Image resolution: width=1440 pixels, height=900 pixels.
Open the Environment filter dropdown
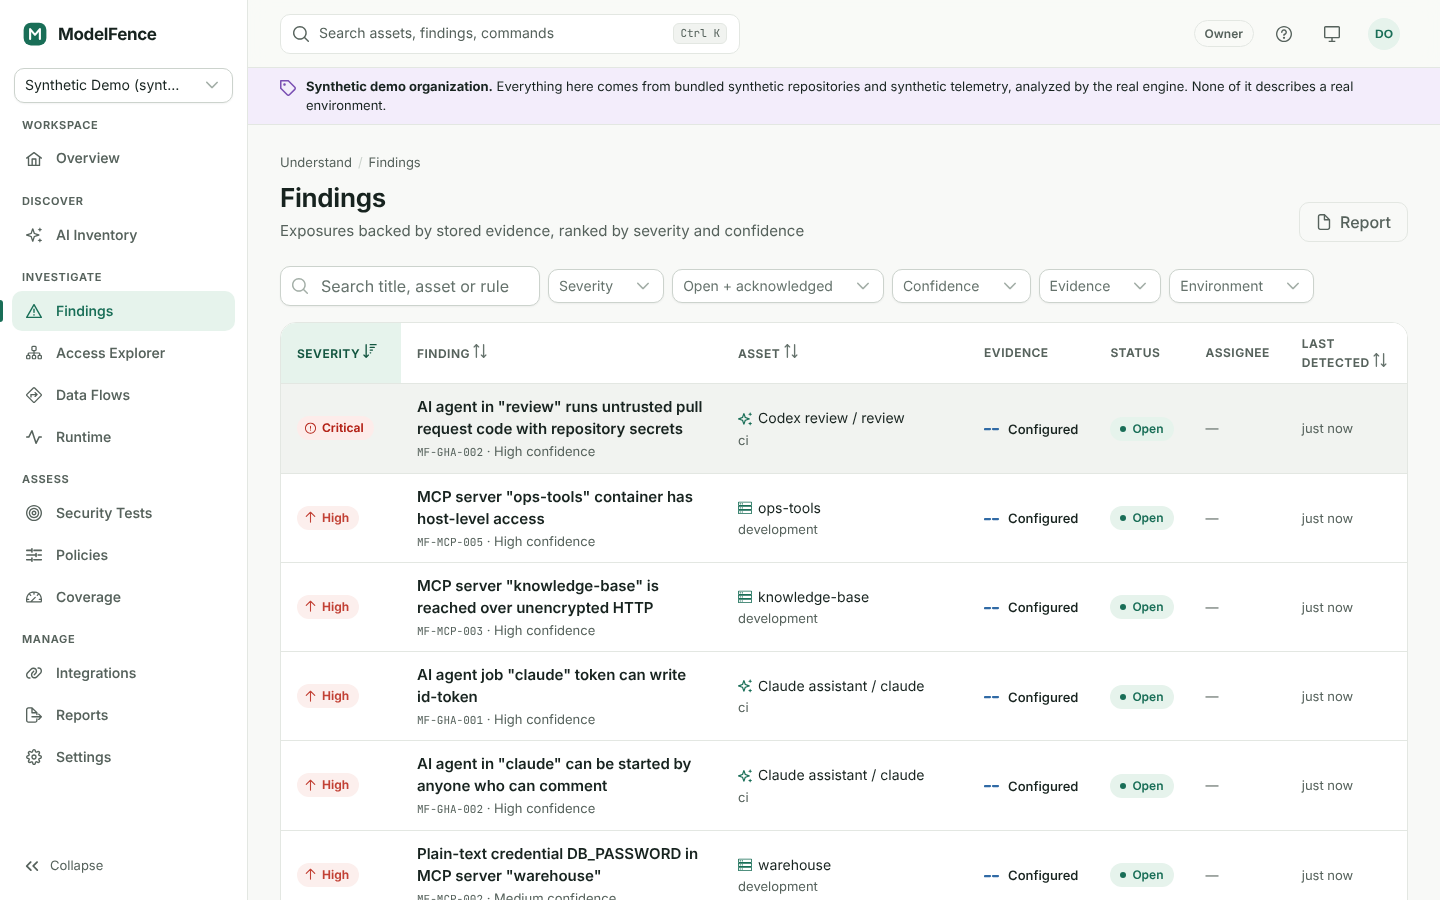click(x=1241, y=286)
